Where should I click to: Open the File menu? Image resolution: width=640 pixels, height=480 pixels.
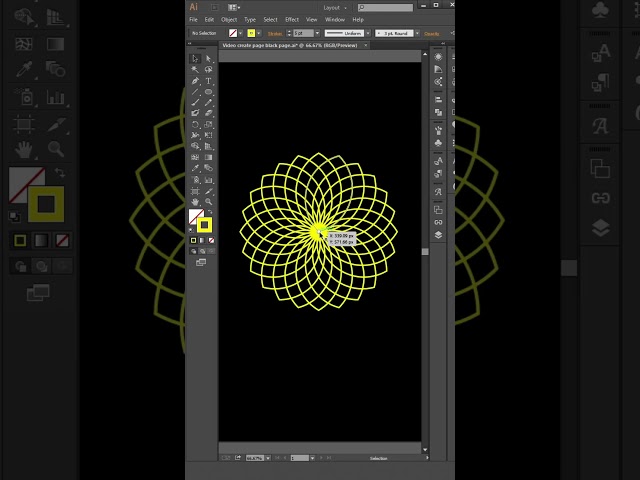coord(193,20)
